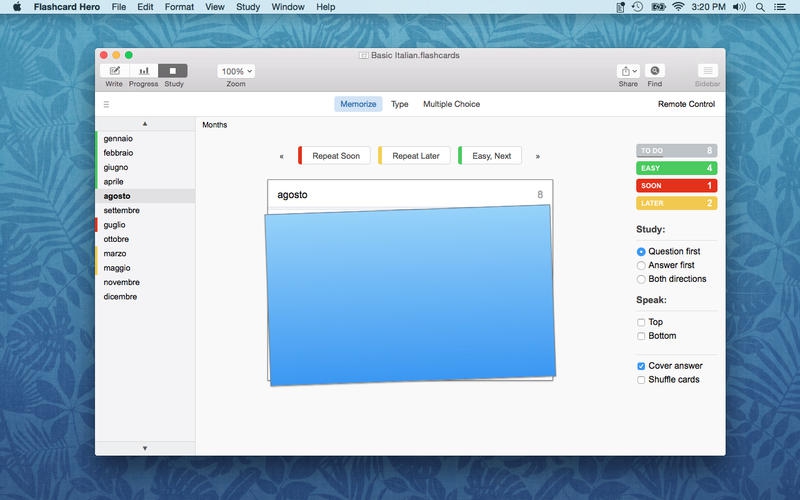Open the Share menu in toolbar
The width and height of the screenshot is (800, 500).
coord(628,71)
